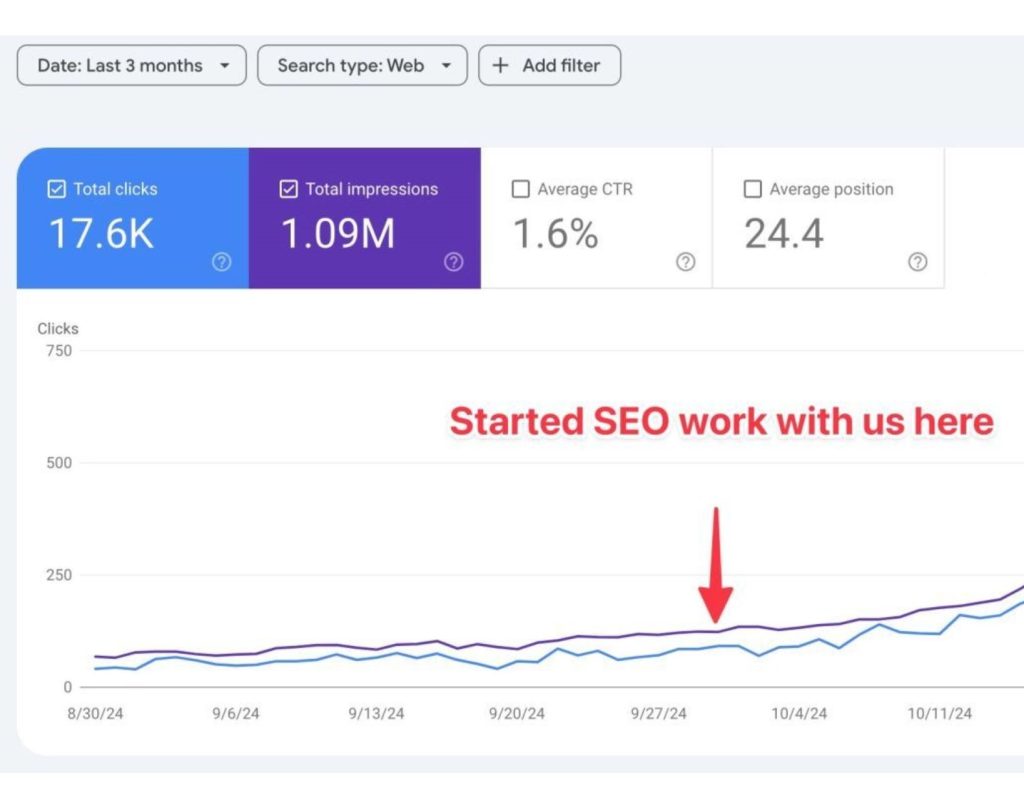Click the red arrow marker on the chart
The width and height of the screenshot is (1024, 808).
coord(715,568)
